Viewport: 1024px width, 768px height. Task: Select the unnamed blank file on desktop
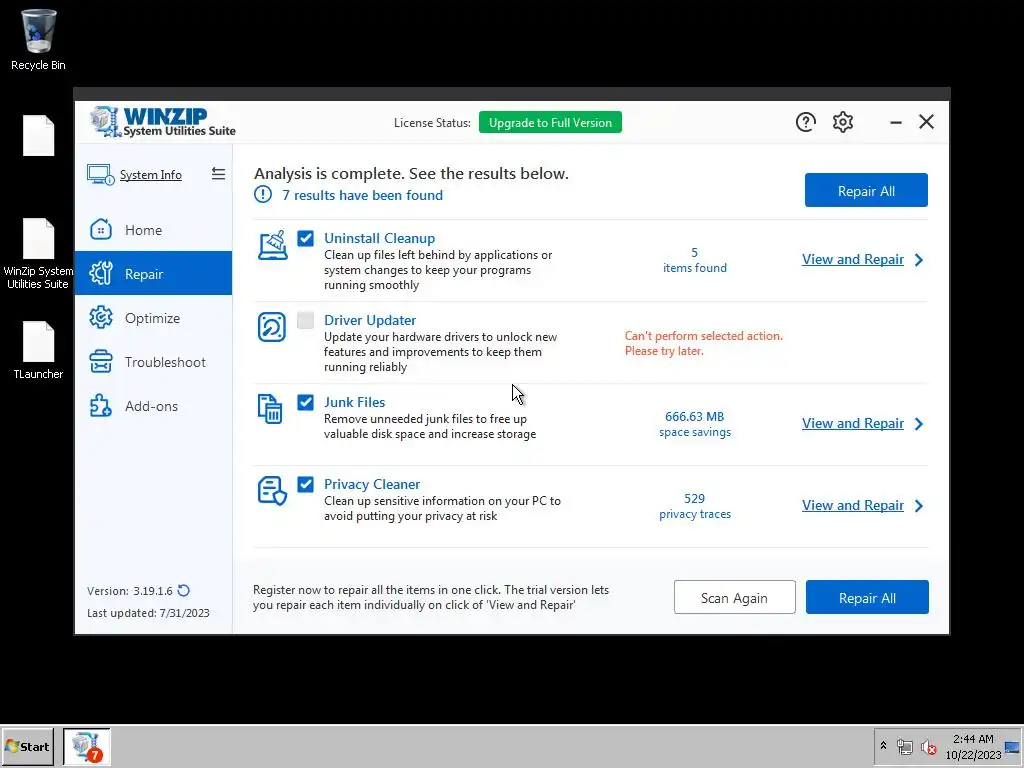coord(39,135)
